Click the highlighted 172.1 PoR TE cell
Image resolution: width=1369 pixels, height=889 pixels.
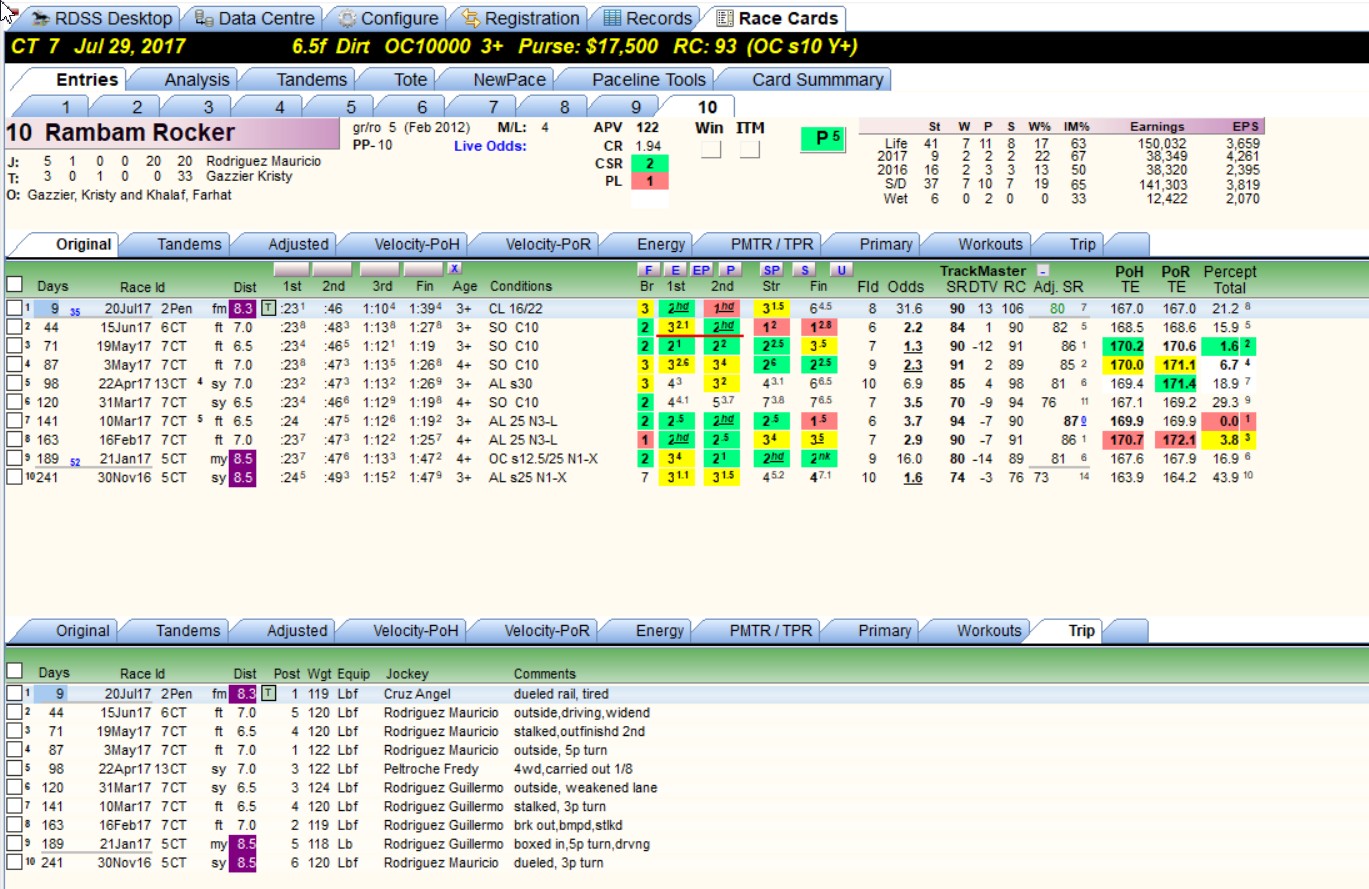(x=1176, y=440)
